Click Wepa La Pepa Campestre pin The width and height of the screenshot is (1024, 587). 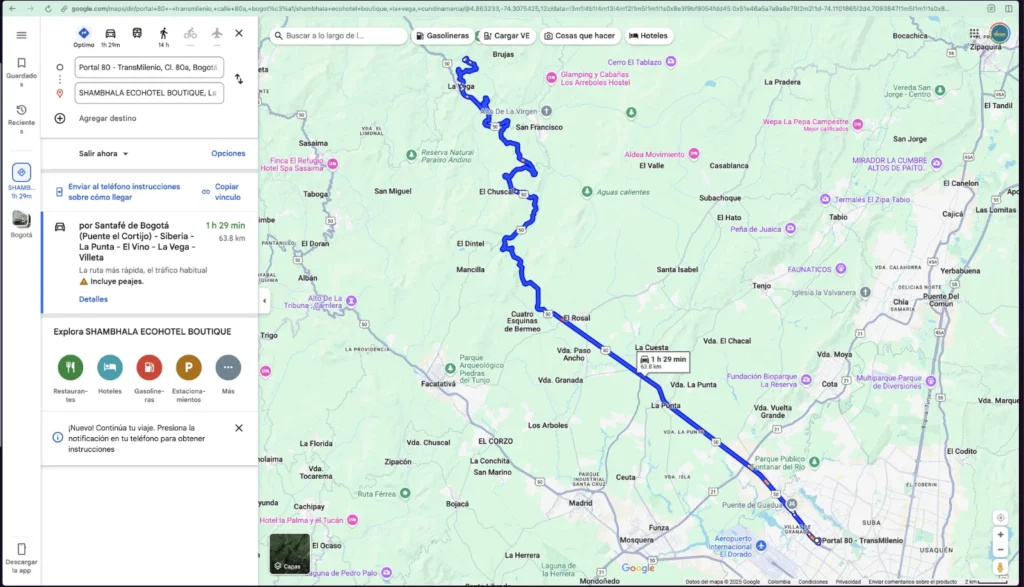[857, 124]
